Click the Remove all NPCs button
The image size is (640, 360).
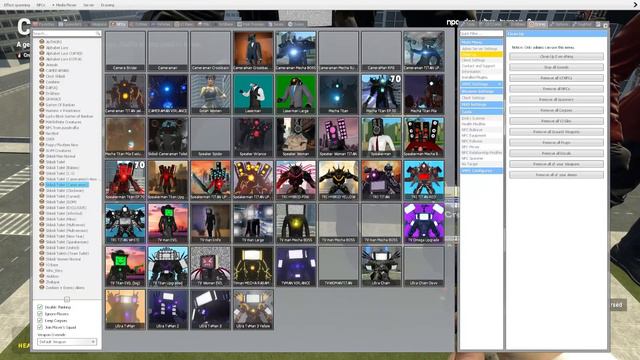tap(556, 89)
